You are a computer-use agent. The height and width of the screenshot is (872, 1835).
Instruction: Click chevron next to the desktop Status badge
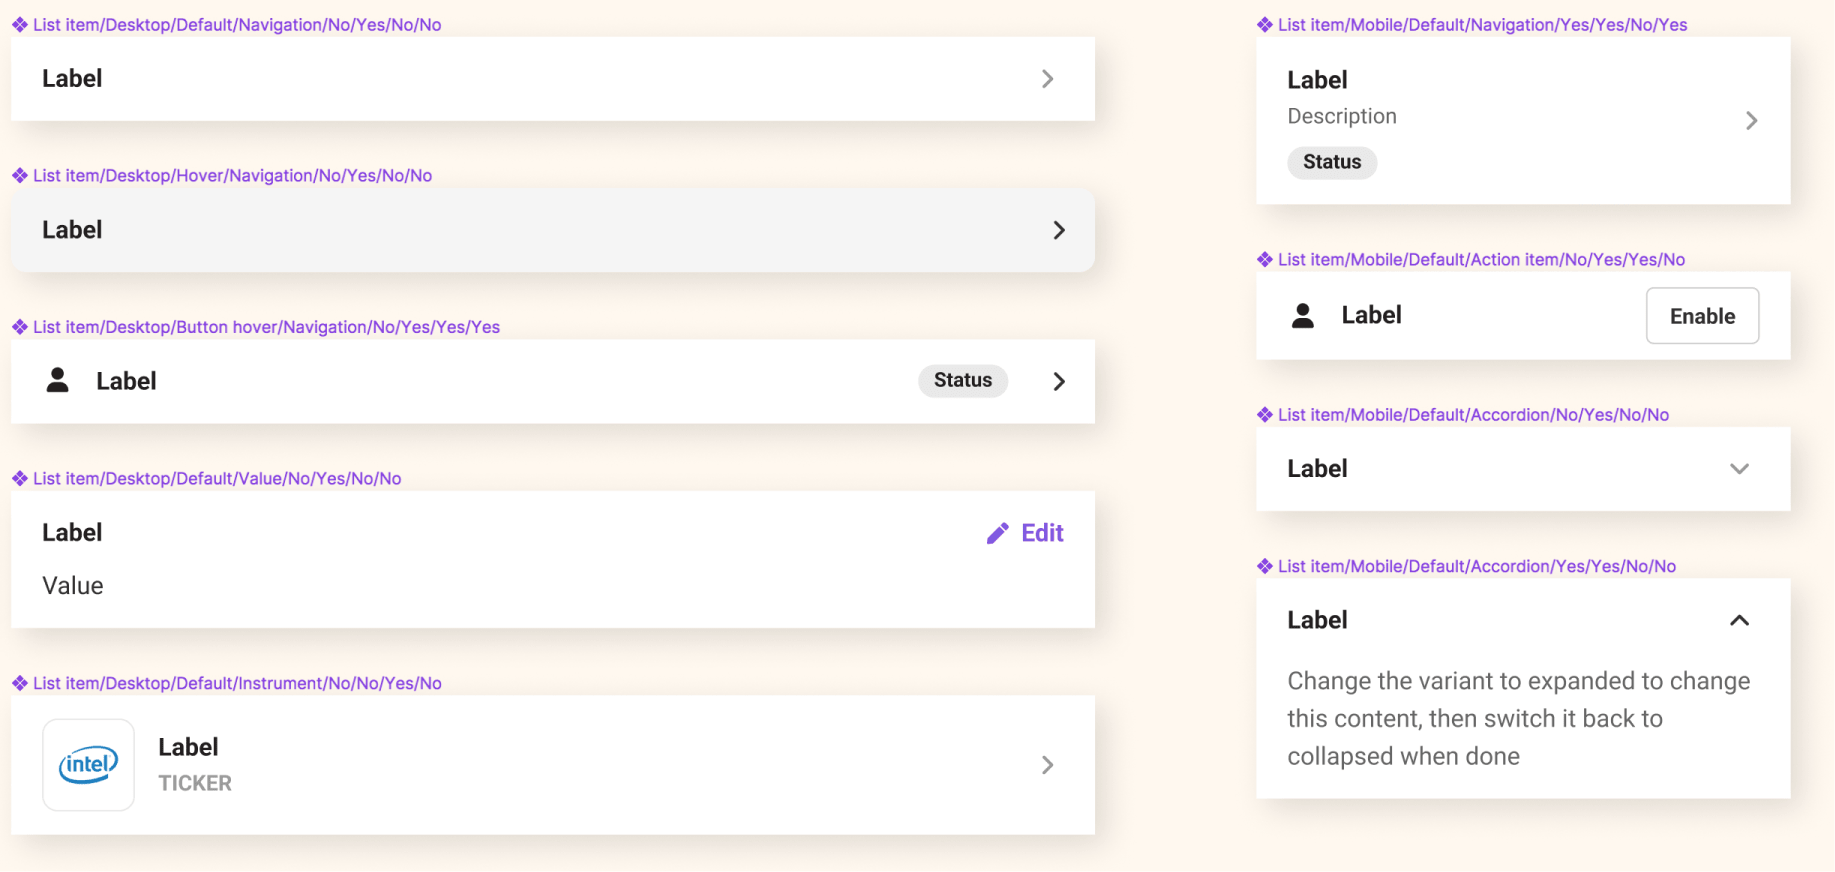tap(1059, 381)
